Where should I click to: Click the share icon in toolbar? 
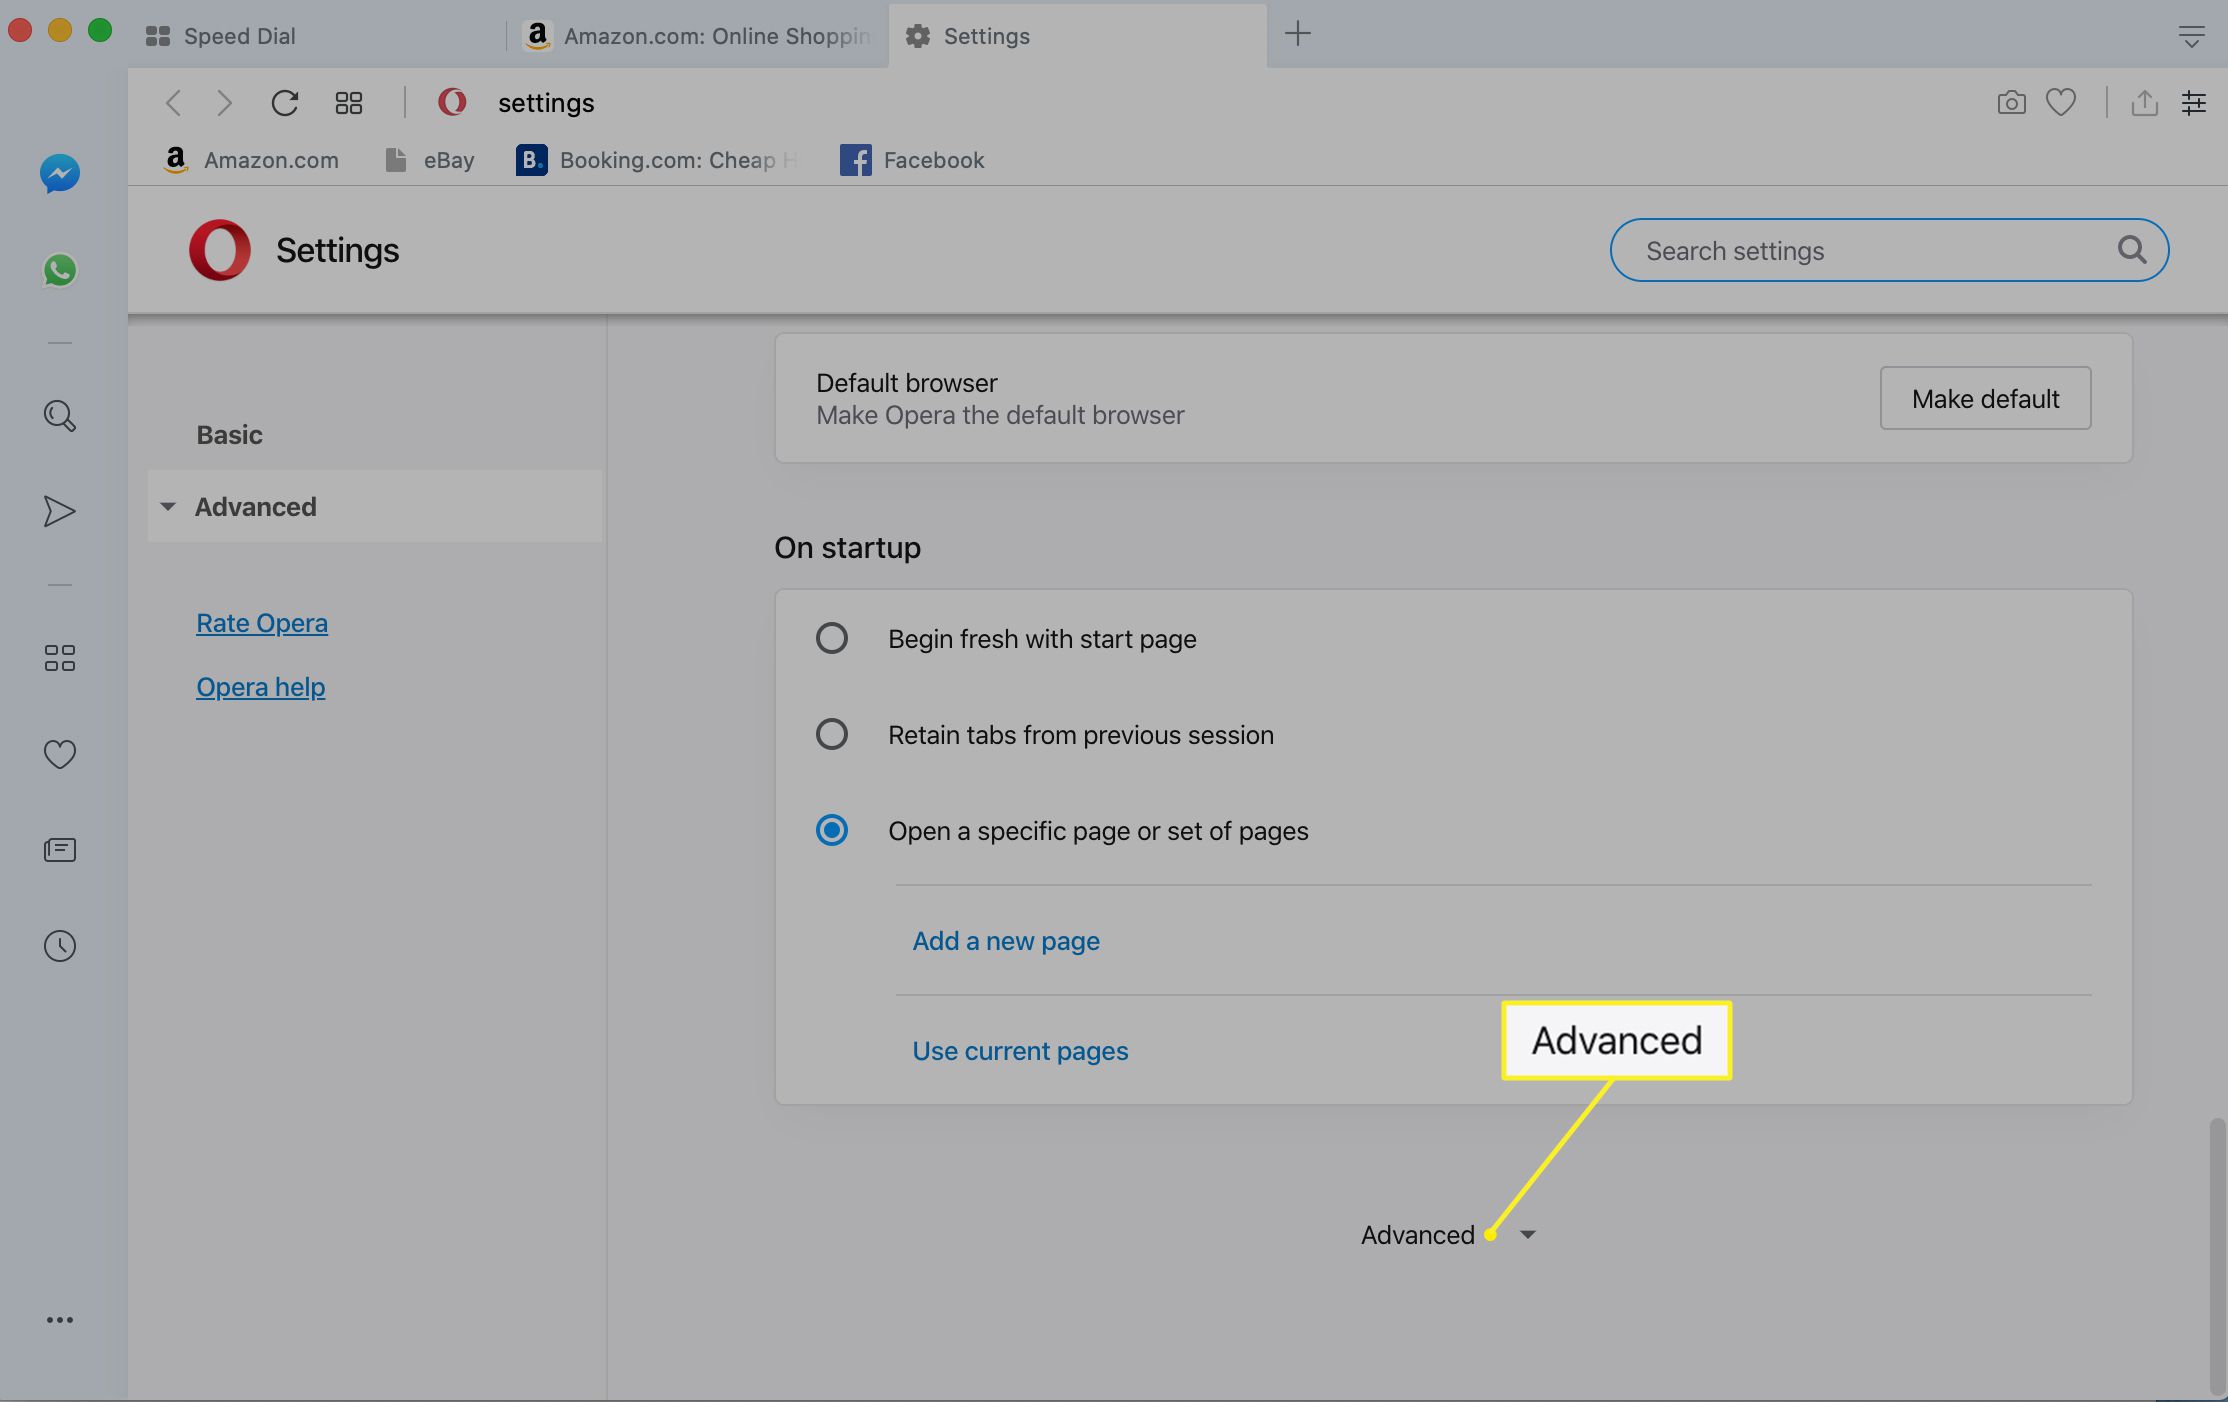tap(2144, 102)
